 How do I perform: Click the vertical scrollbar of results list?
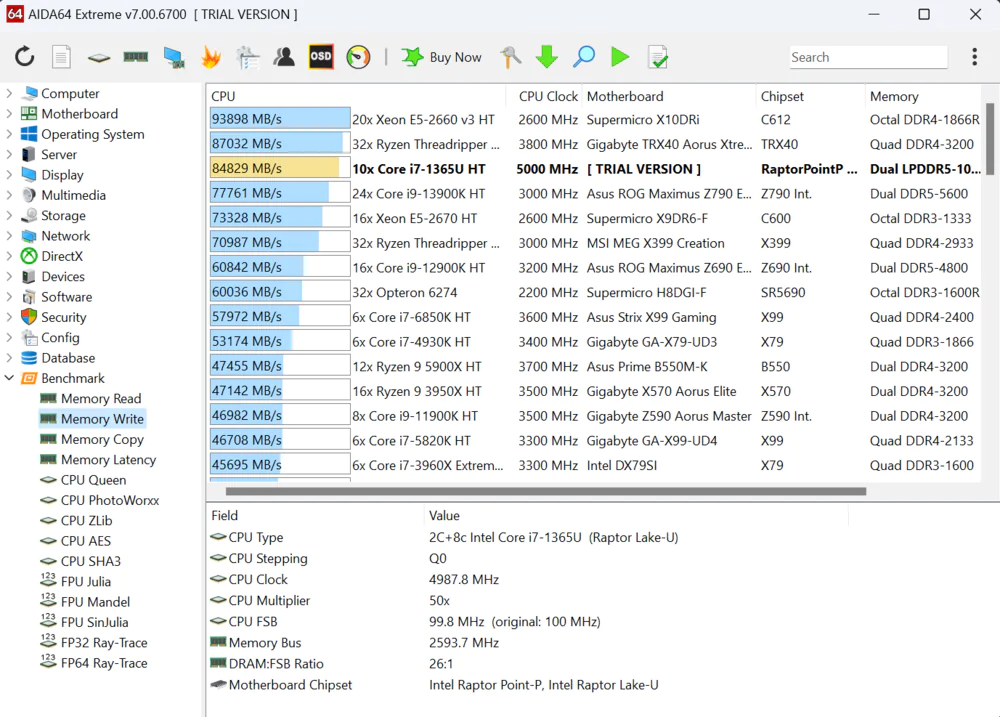990,138
